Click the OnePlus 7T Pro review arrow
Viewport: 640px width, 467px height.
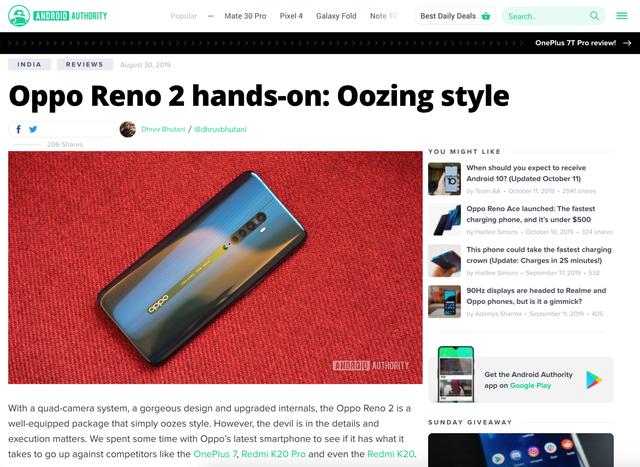click(x=627, y=43)
